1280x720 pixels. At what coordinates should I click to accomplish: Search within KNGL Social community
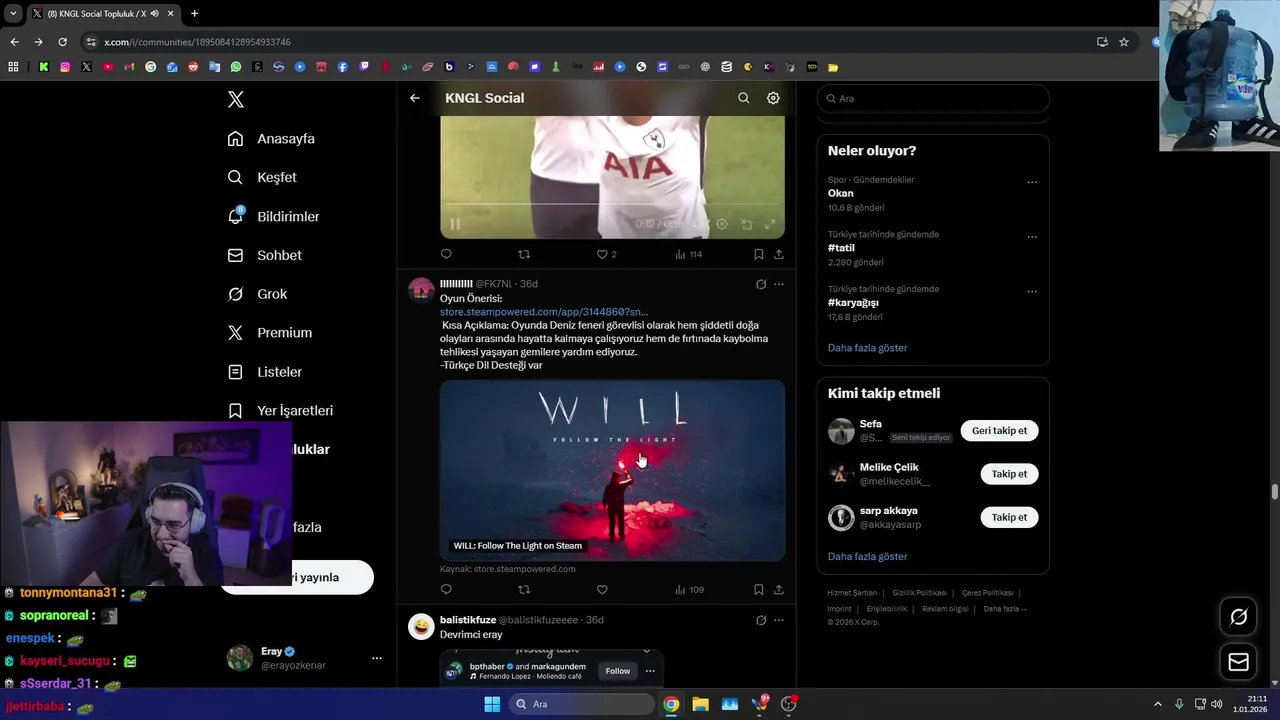click(x=743, y=98)
